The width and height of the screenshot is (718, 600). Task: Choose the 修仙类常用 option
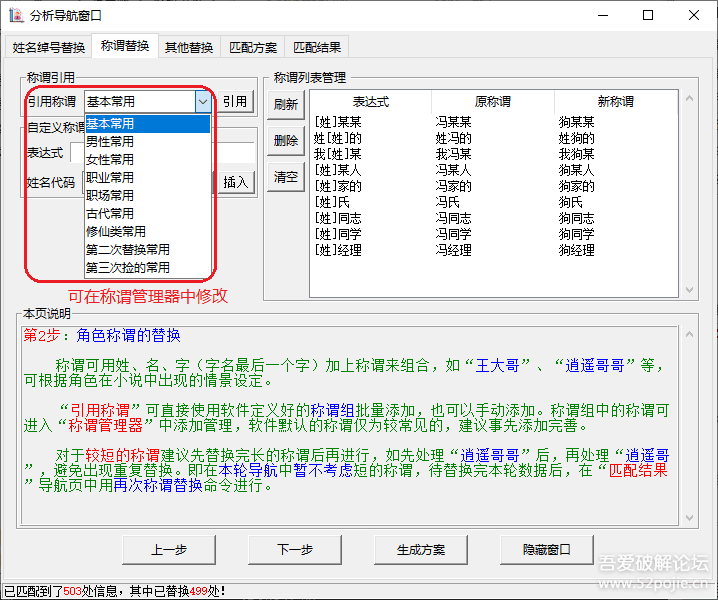pos(147,231)
